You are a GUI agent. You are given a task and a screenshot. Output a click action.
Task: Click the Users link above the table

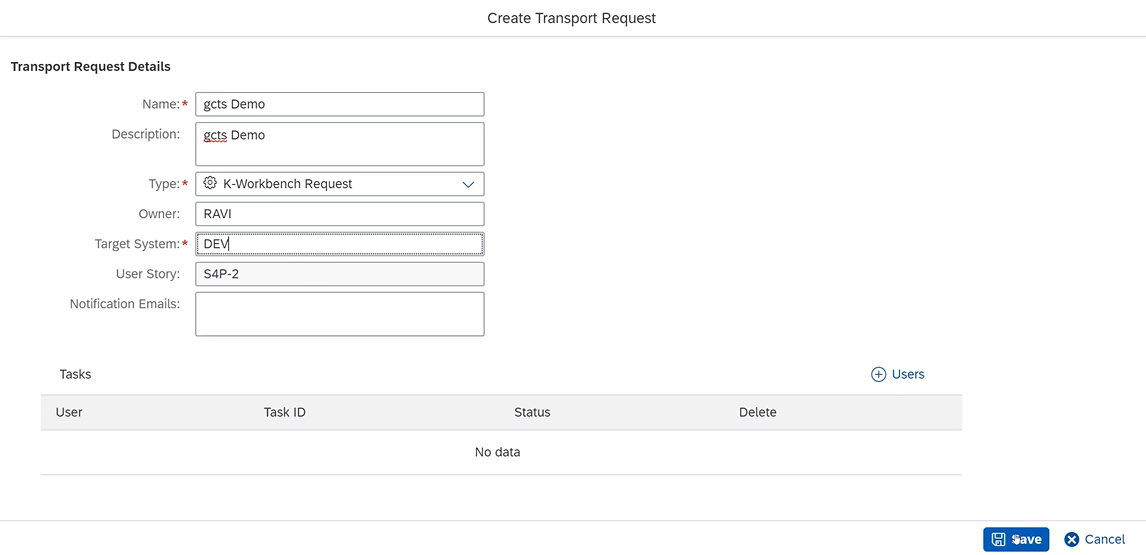[908, 374]
